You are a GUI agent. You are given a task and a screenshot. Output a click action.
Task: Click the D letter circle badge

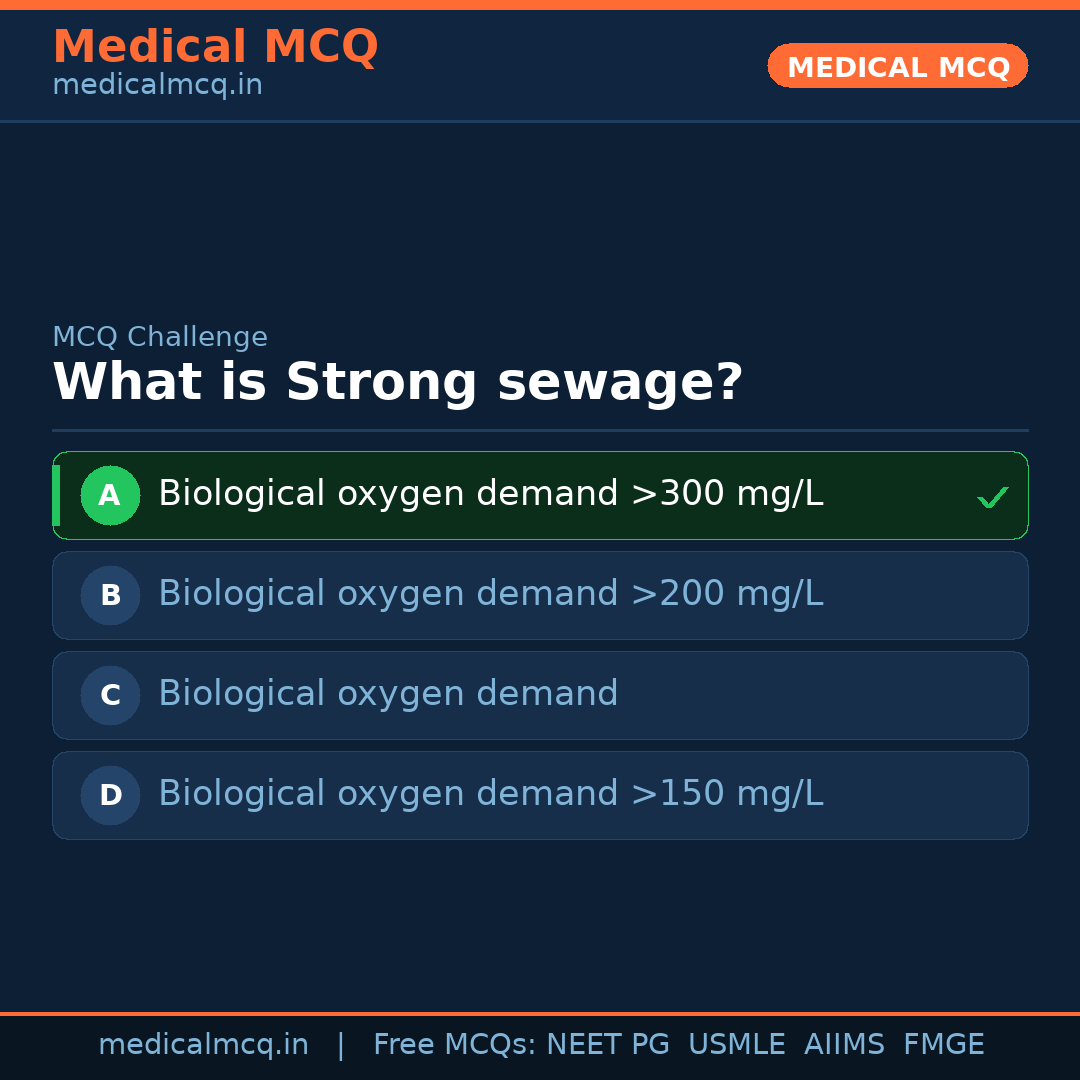point(110,796)
